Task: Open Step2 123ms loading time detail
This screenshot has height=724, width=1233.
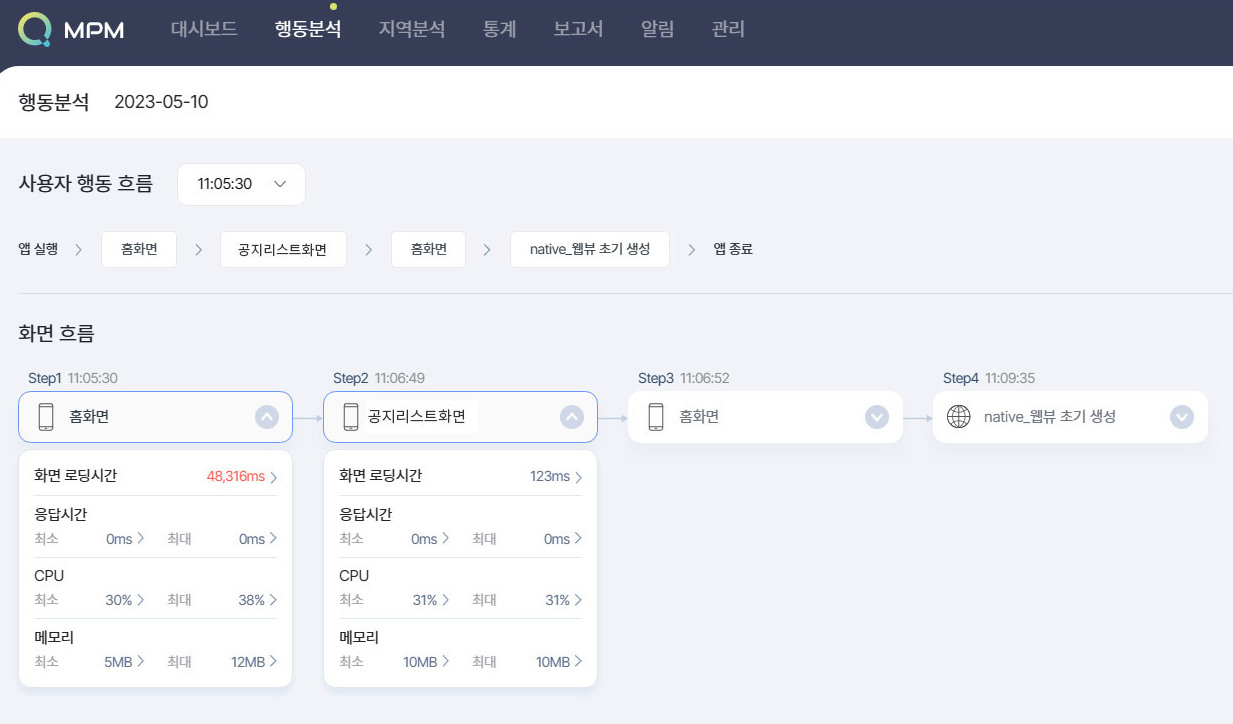Action: (555, 476)
